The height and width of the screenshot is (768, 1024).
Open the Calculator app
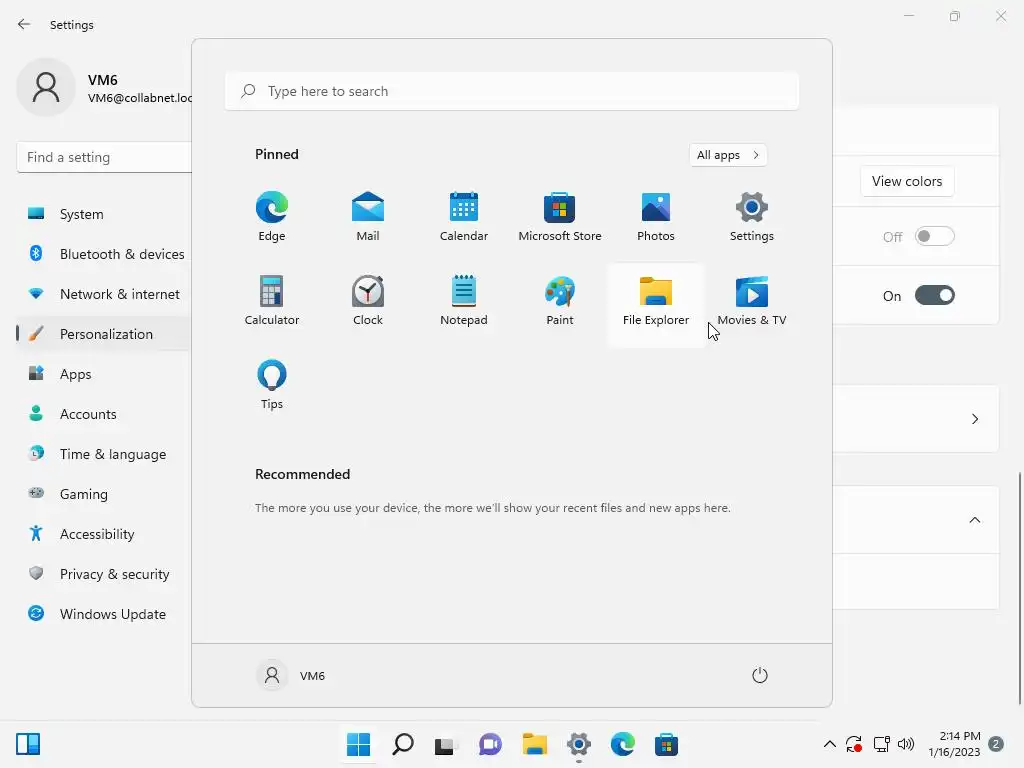click(x=272, y=300)
